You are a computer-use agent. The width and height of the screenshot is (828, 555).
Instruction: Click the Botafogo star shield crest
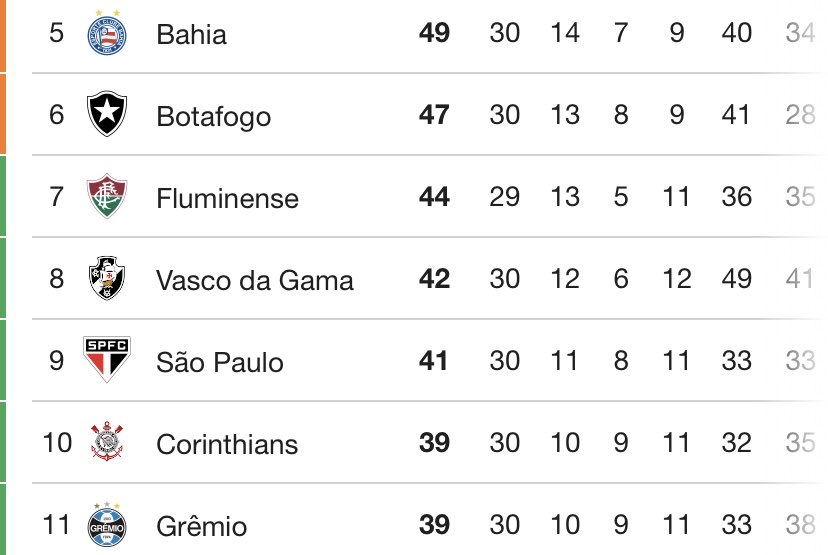pyautogui.click(x=105, y=115)
